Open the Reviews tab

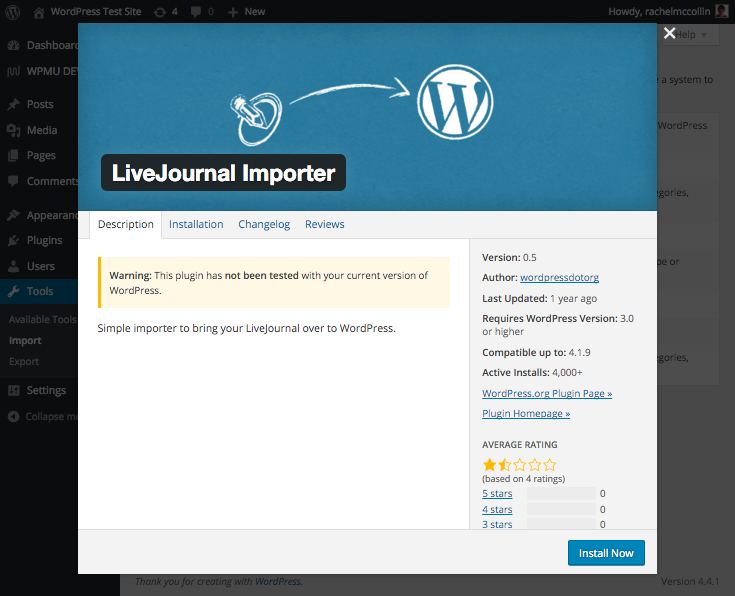[324, 225]
